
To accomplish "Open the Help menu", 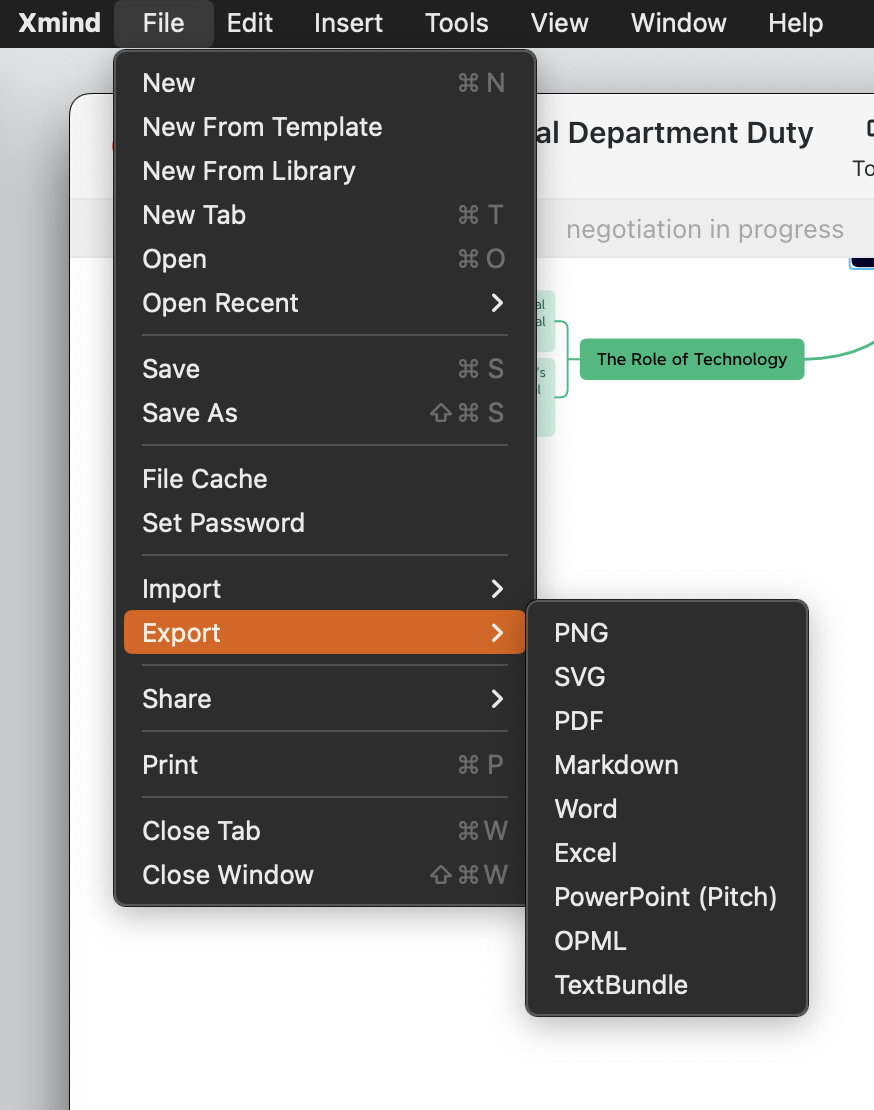I will coord(795,23).
